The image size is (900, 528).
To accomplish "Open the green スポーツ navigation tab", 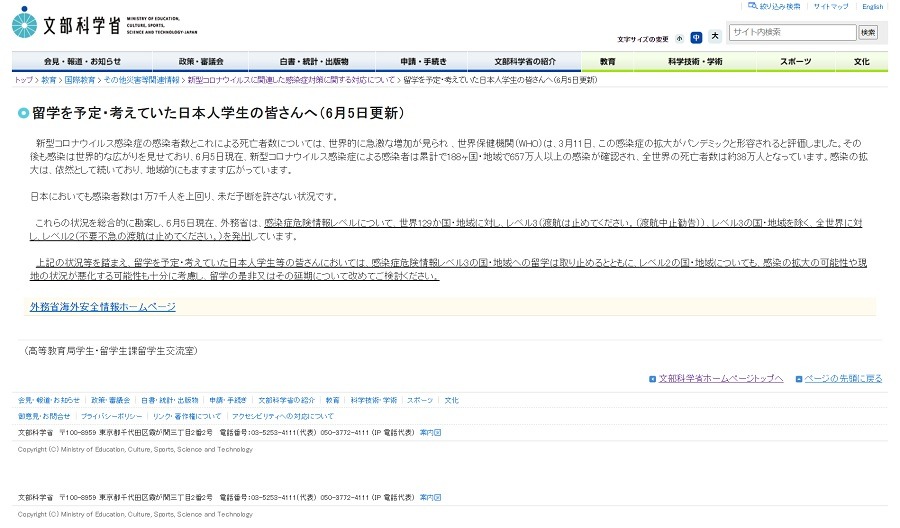I will tap(796, 61).
